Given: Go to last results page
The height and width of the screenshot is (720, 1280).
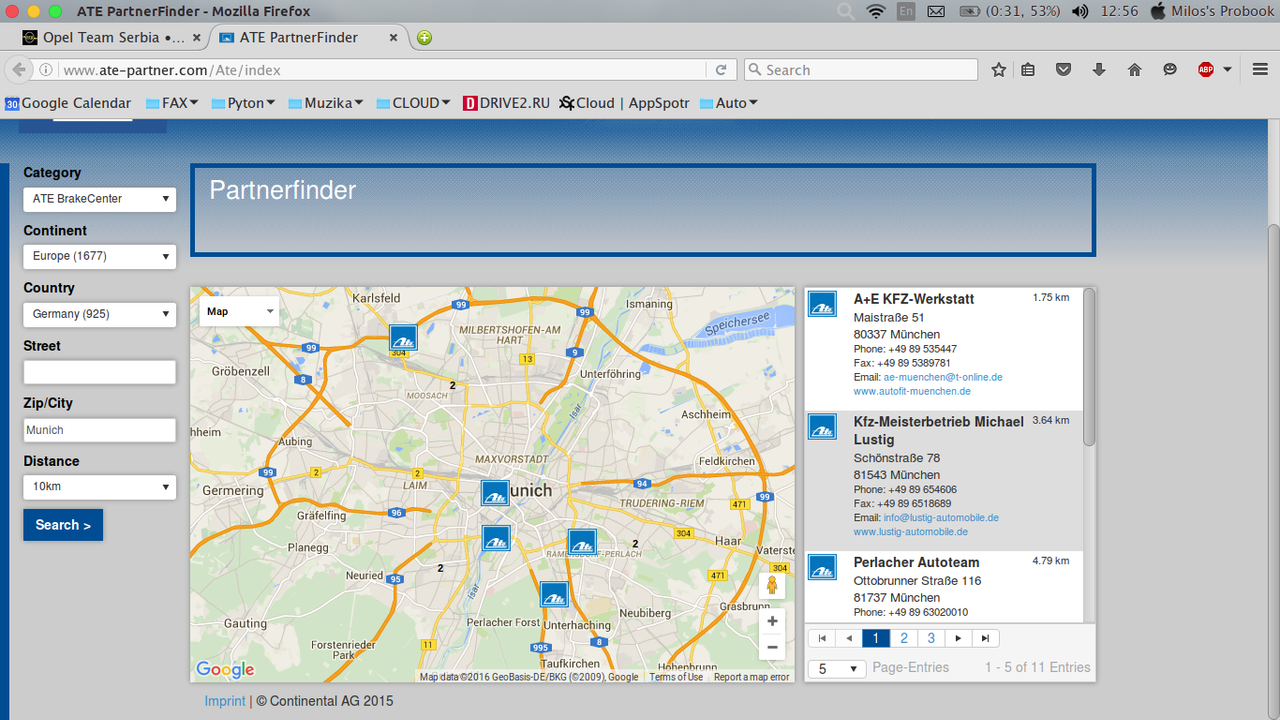Looking at the screenshot, I should point(985,638).
